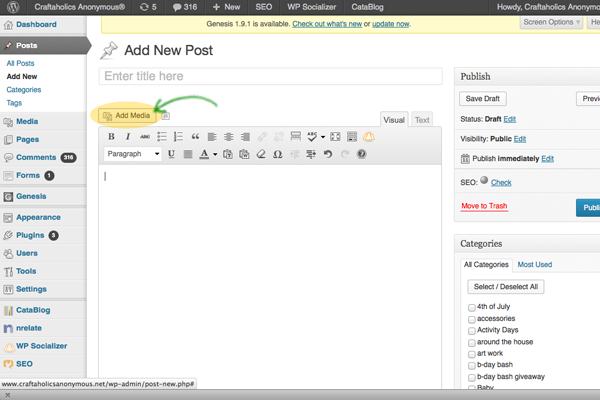Undo the last action

[x=328, y=154]
